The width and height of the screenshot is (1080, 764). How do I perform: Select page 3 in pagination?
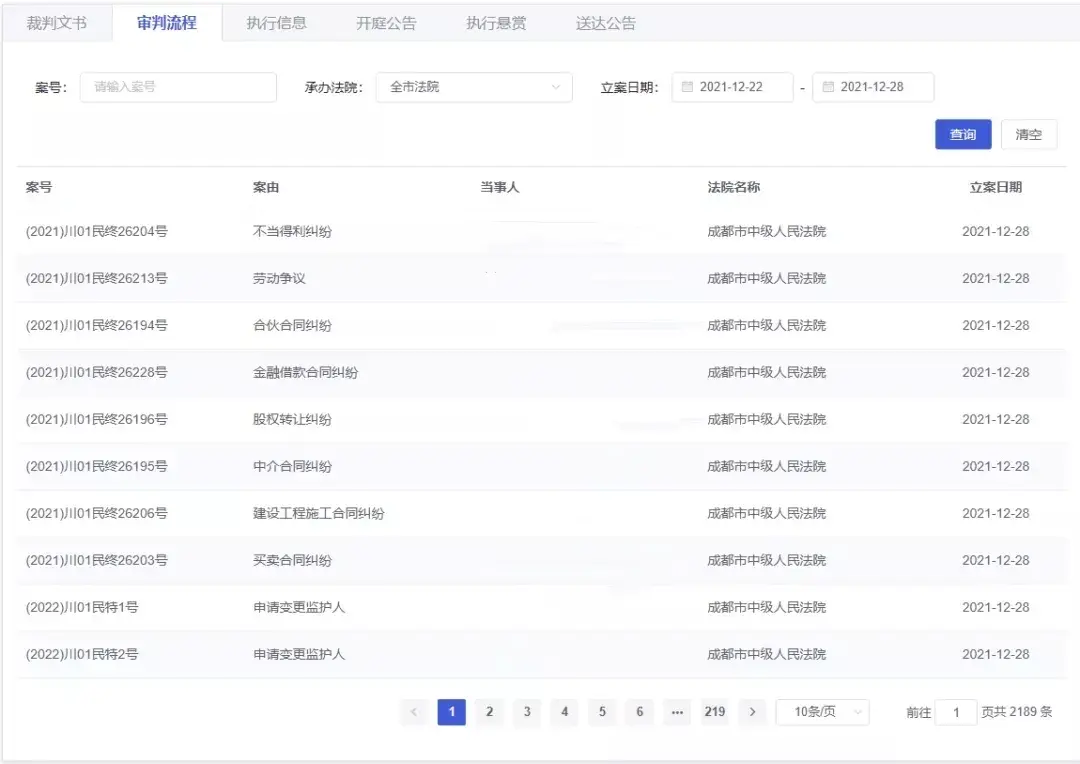click(x=527, y=712)
